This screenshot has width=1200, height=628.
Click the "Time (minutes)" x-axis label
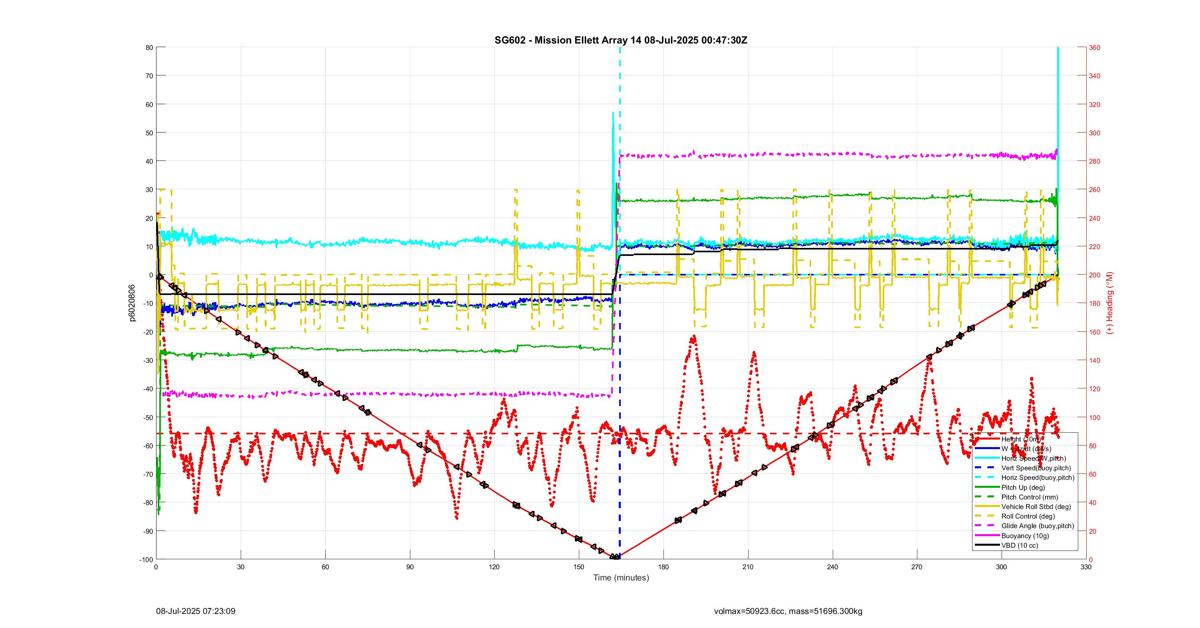(x=620, y=578)
